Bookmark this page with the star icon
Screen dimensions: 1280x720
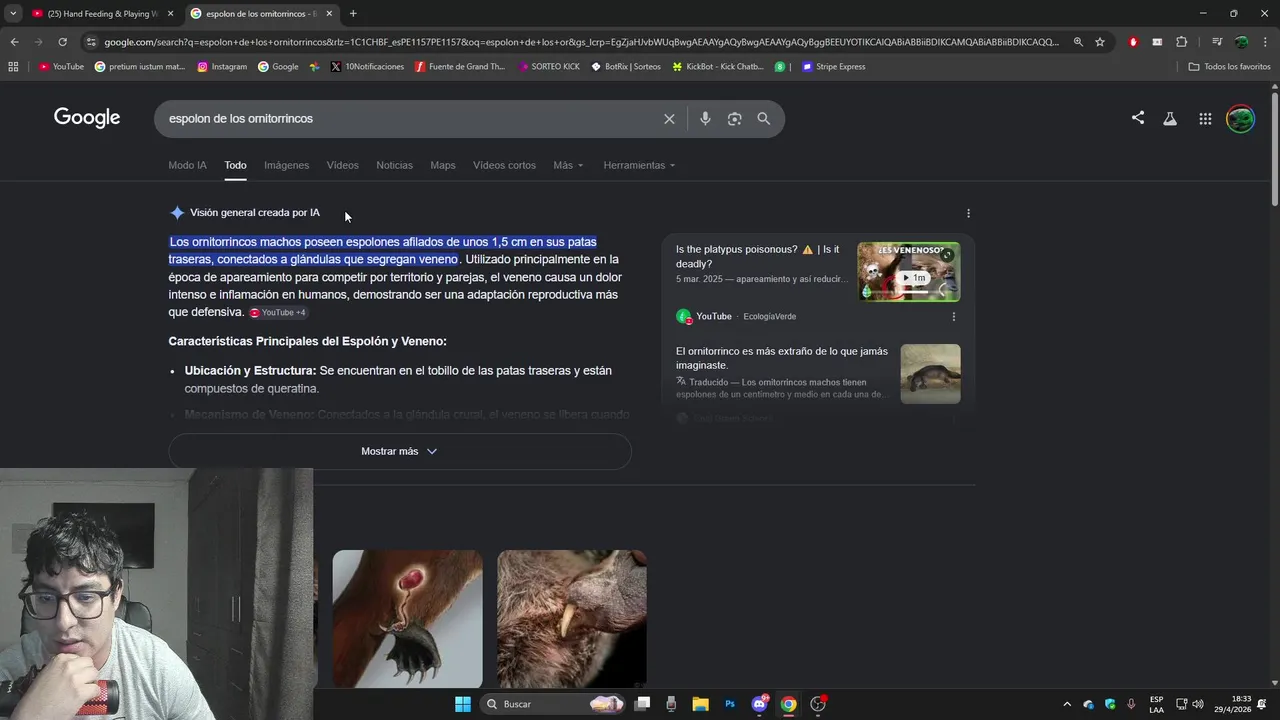pyautogui.click(x=1100, y=42)
